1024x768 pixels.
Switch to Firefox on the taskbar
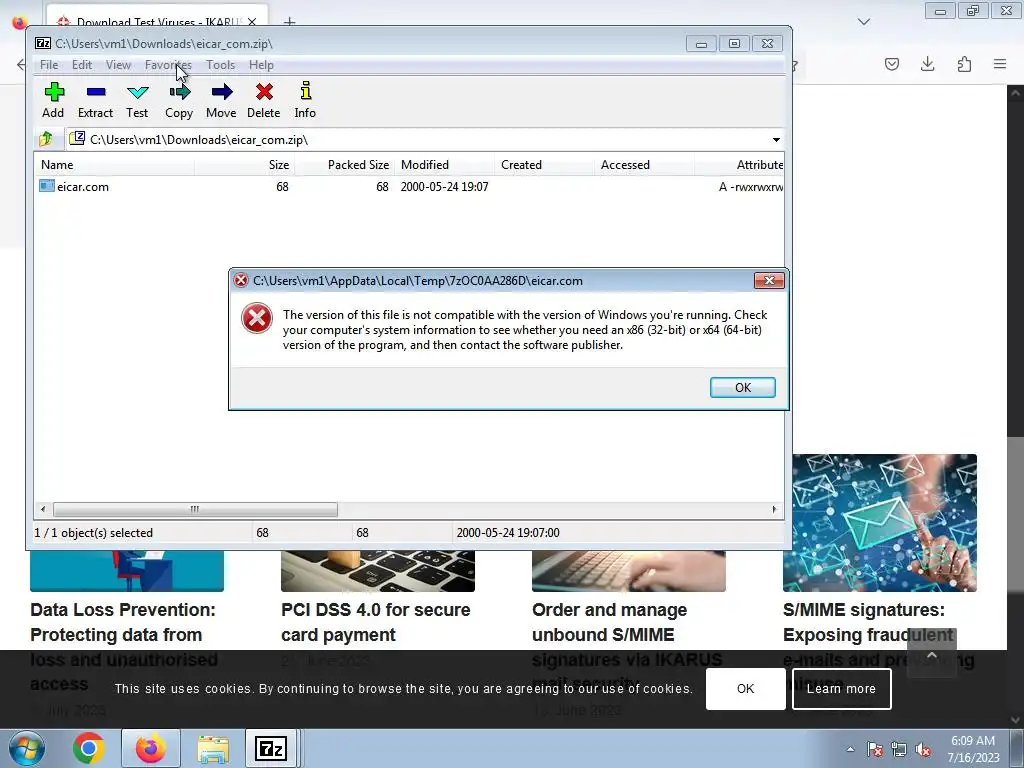click(x=150, y=748)
